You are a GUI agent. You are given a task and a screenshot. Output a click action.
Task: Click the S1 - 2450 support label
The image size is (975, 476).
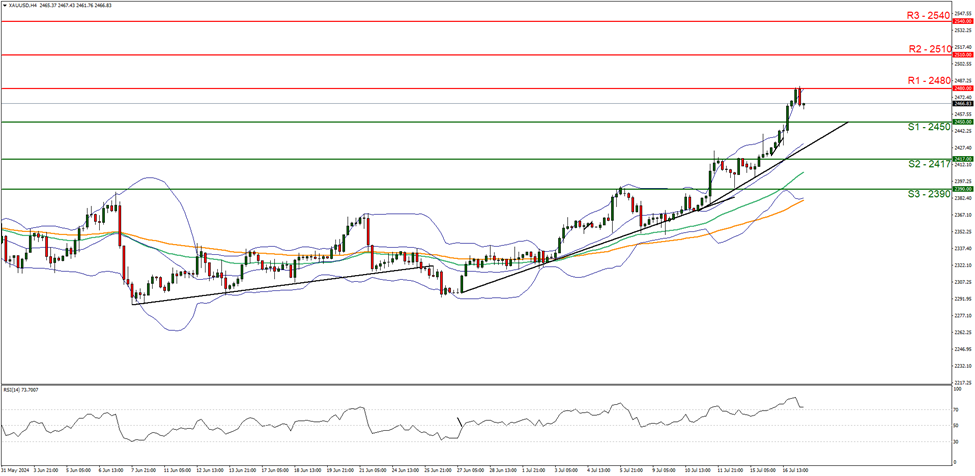[927, 127]
